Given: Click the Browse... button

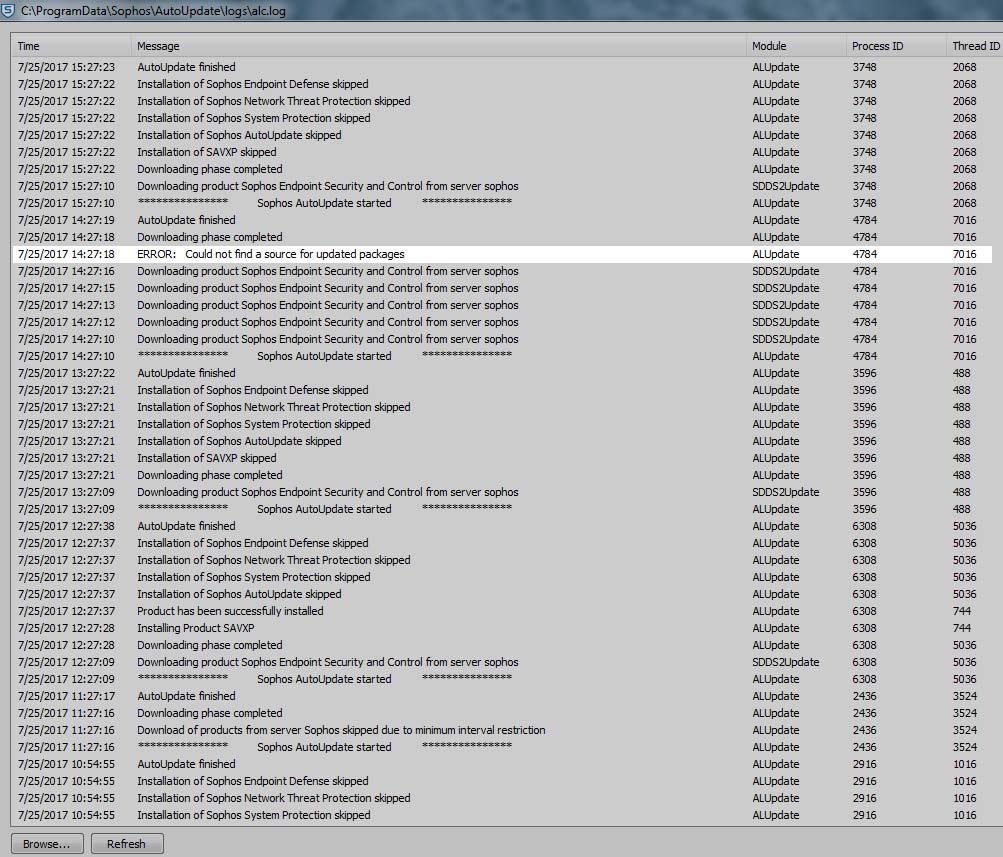Looking at the screenshot, I should (47, 844).
